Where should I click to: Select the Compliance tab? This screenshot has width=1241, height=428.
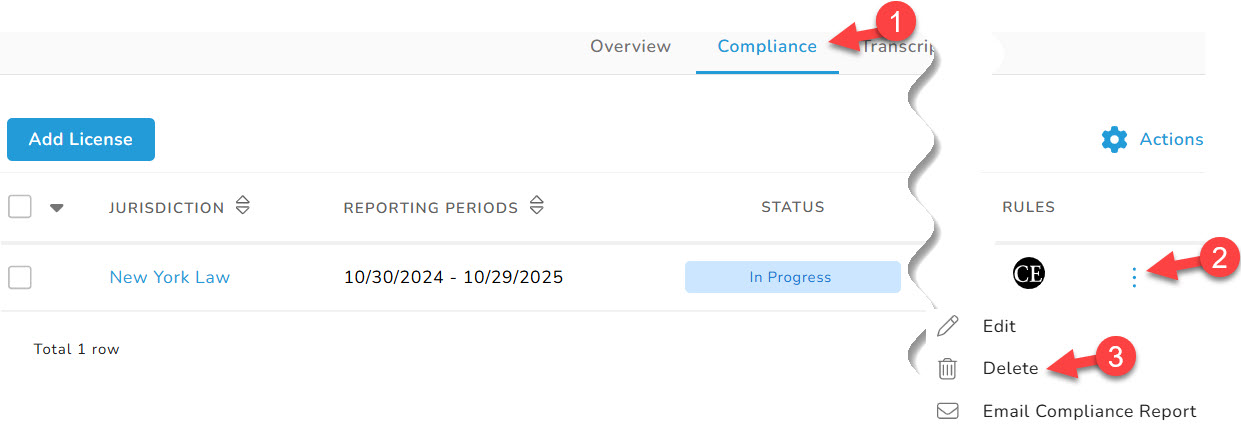click(x=767, y=46)
